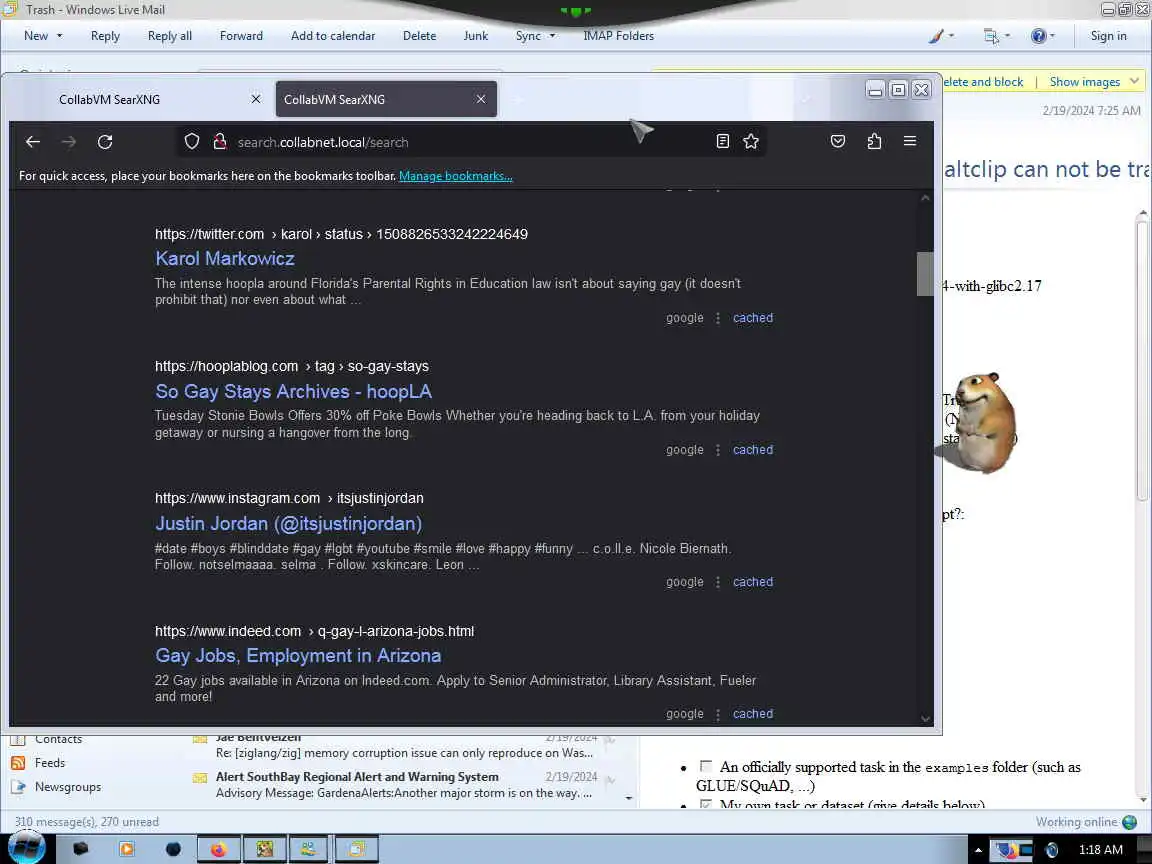Open the Pocket save icon
The height and width of the screenshot is (864, 1152).
tap(838, 141)
